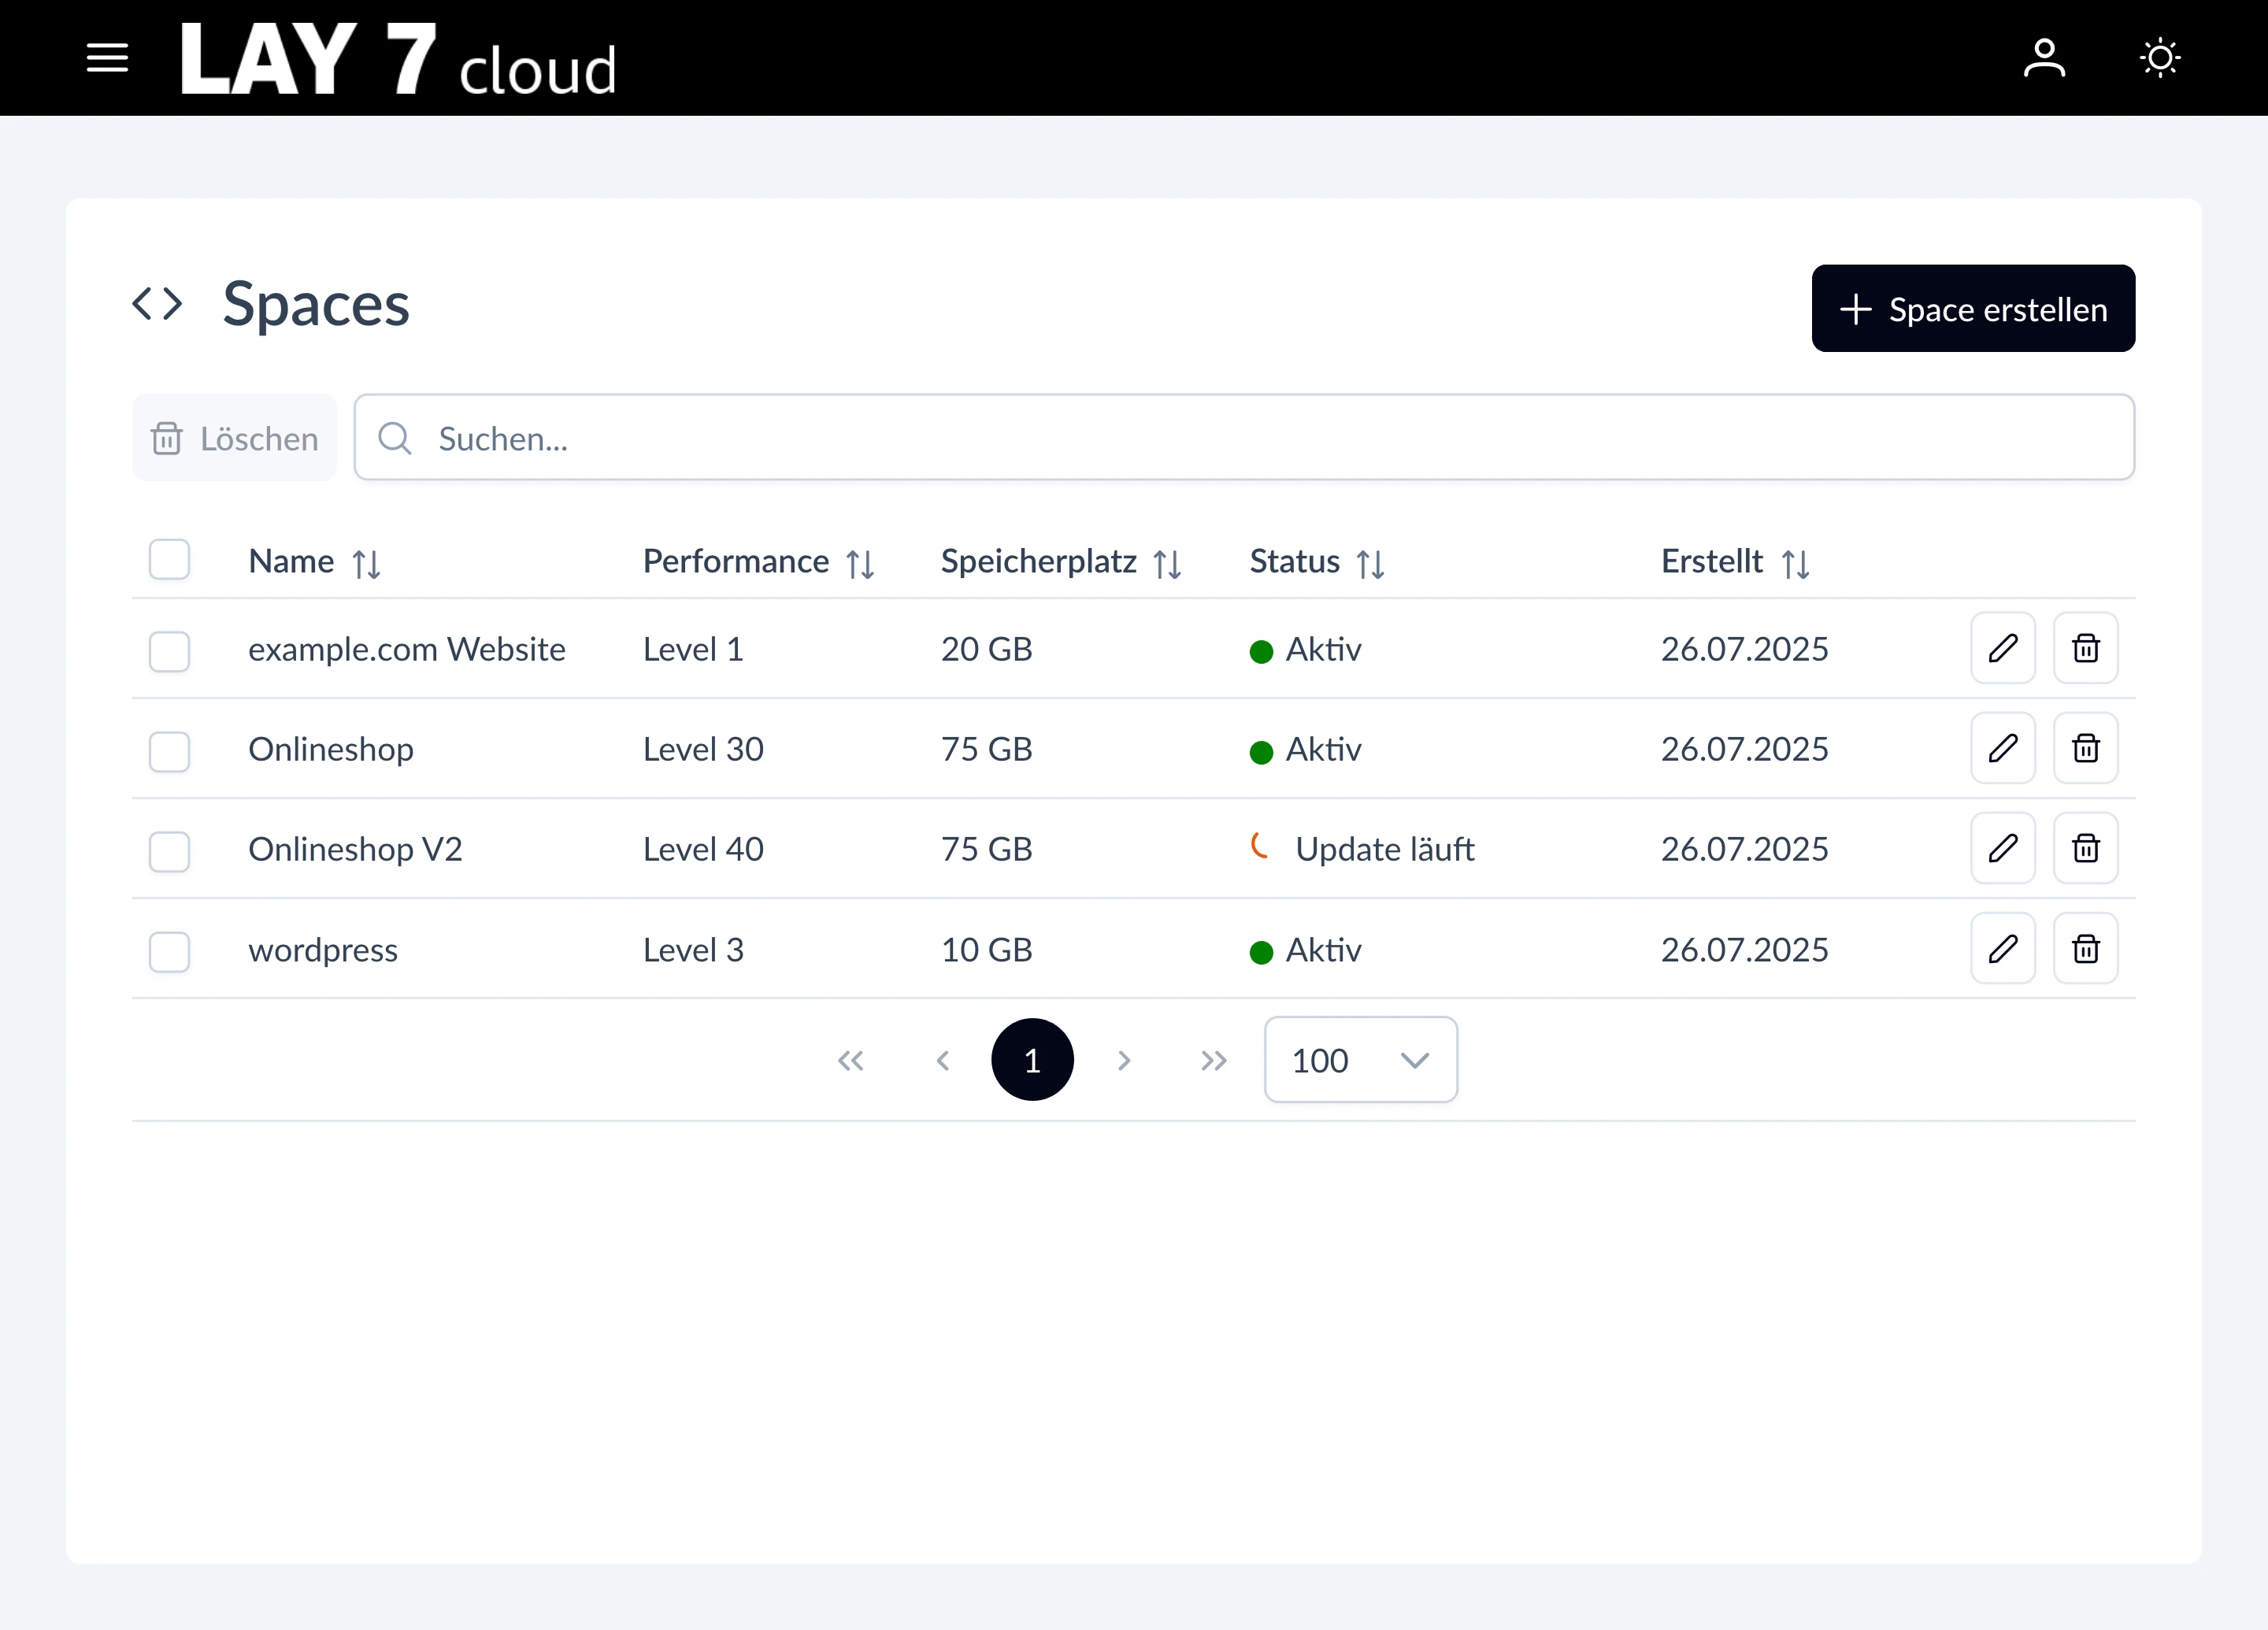Open the 100 rows-per-page dropdown
The image size is (2268, 1630).
point(1359,1060)
